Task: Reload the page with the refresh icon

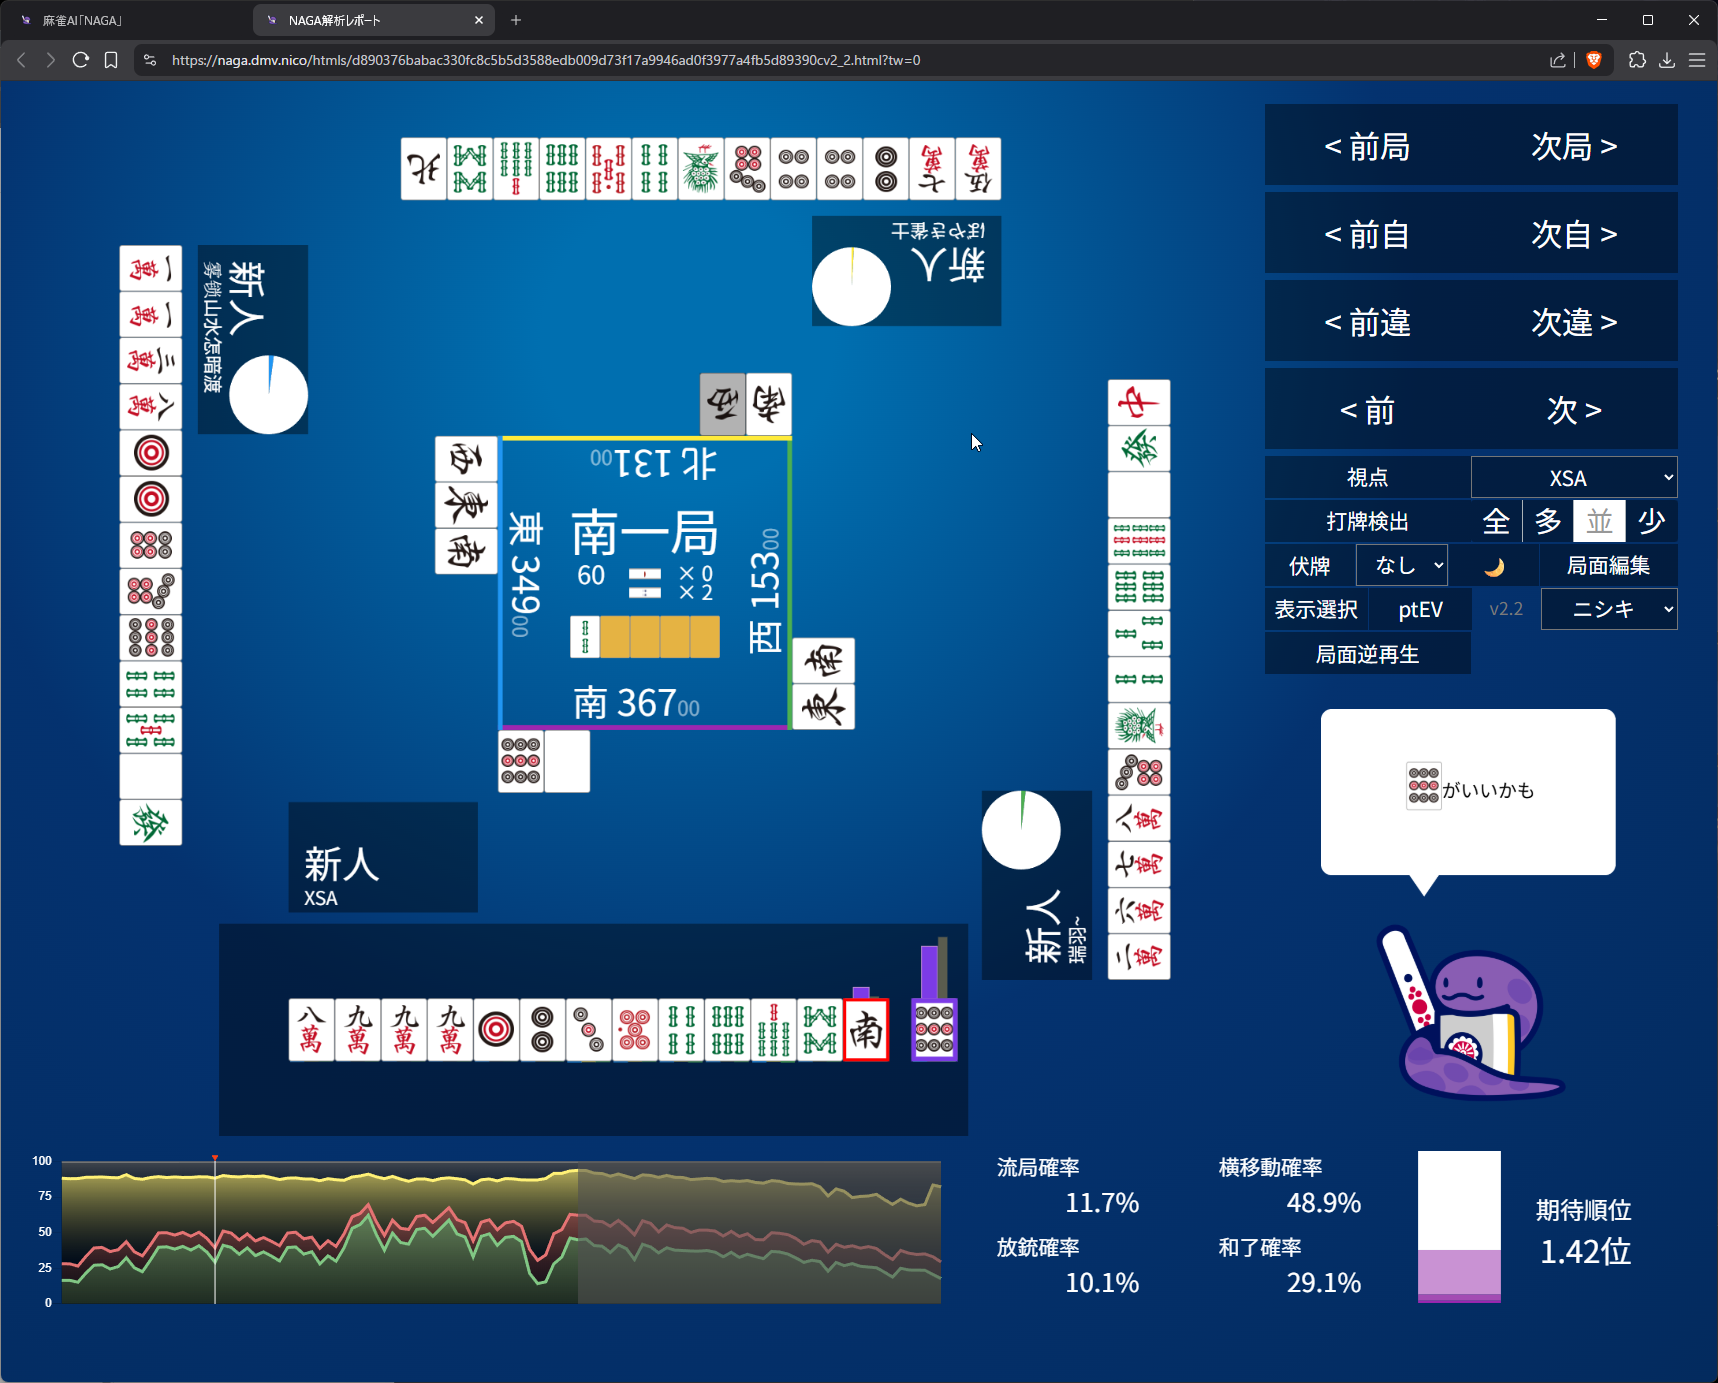Action: coord(81,60)
